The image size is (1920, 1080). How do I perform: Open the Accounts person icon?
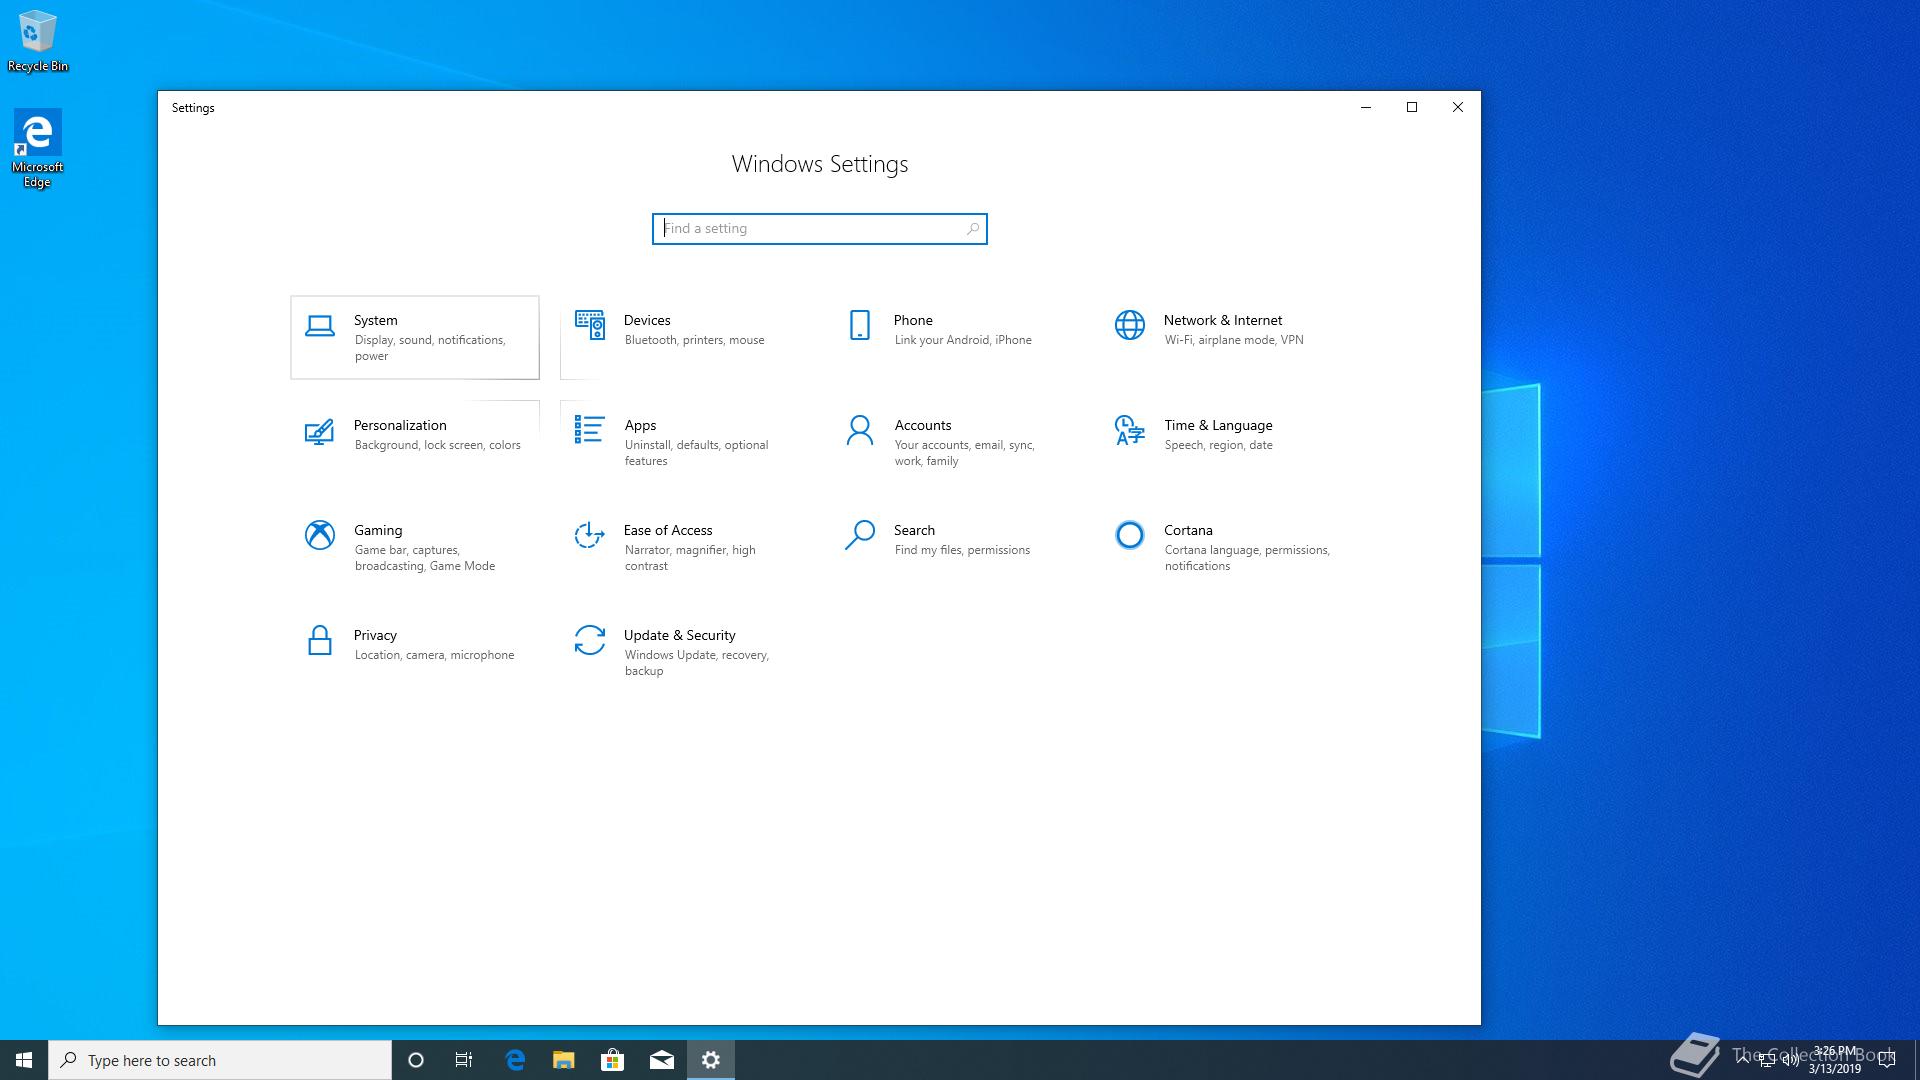coord(860,430)
